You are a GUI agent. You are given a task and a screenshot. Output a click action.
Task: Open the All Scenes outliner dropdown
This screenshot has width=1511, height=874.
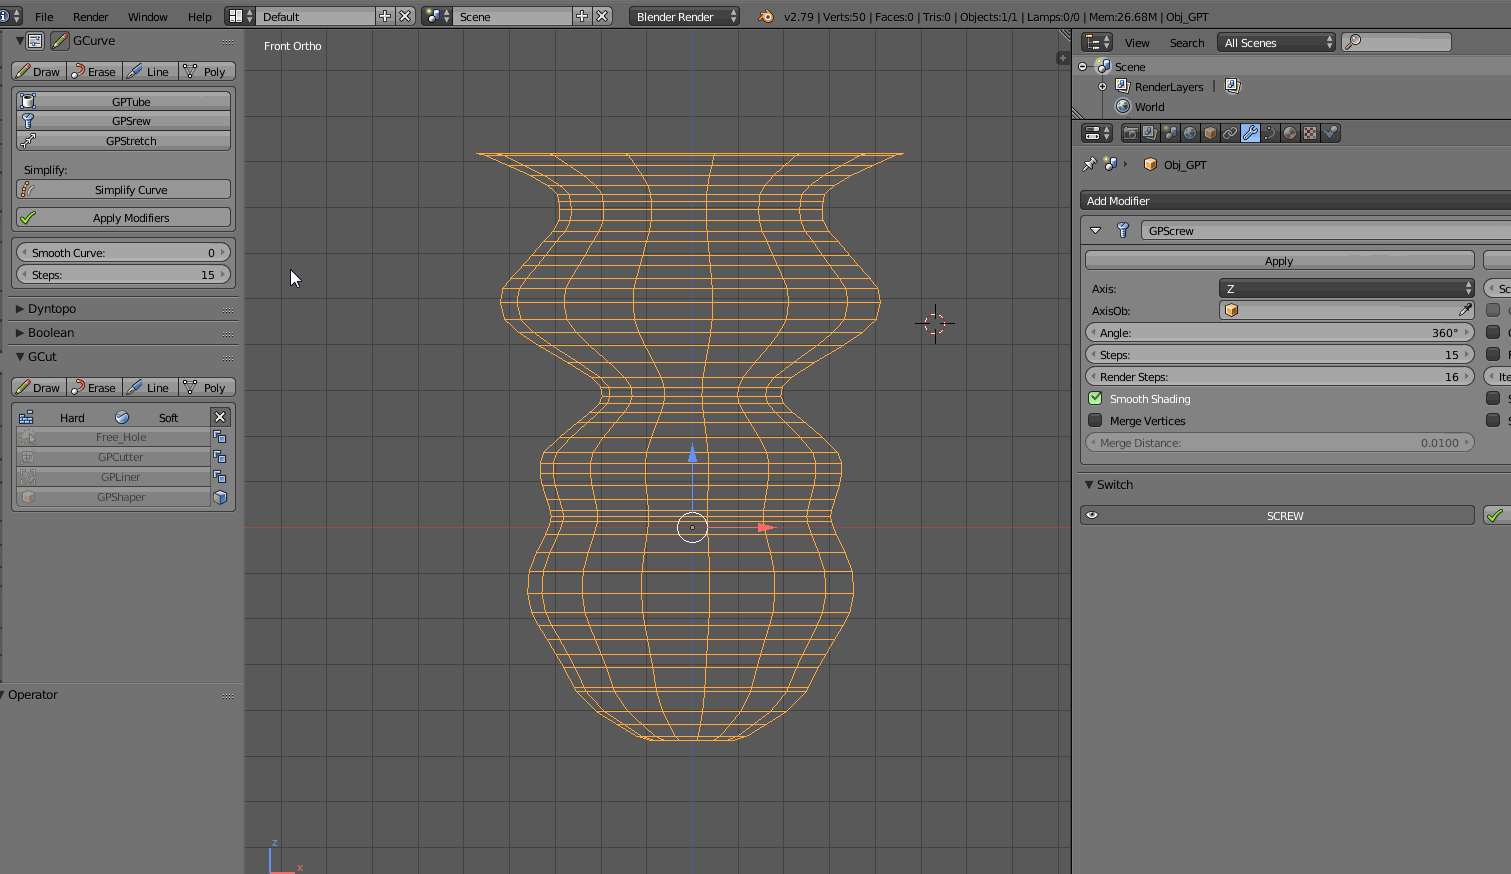coord(1276,42)
